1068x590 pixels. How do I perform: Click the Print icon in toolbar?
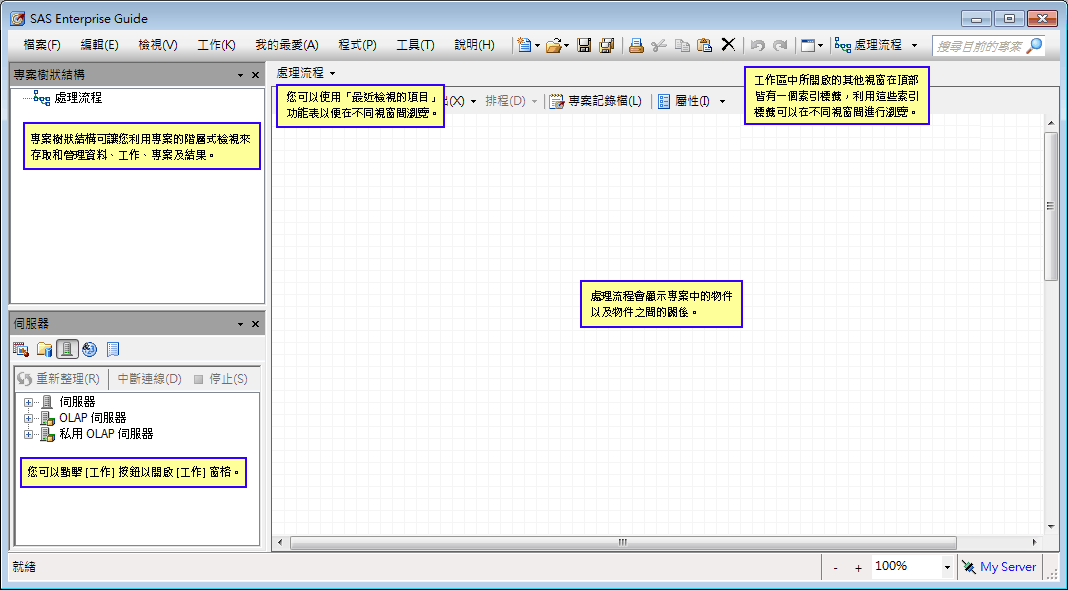click(x=636, y=45)
